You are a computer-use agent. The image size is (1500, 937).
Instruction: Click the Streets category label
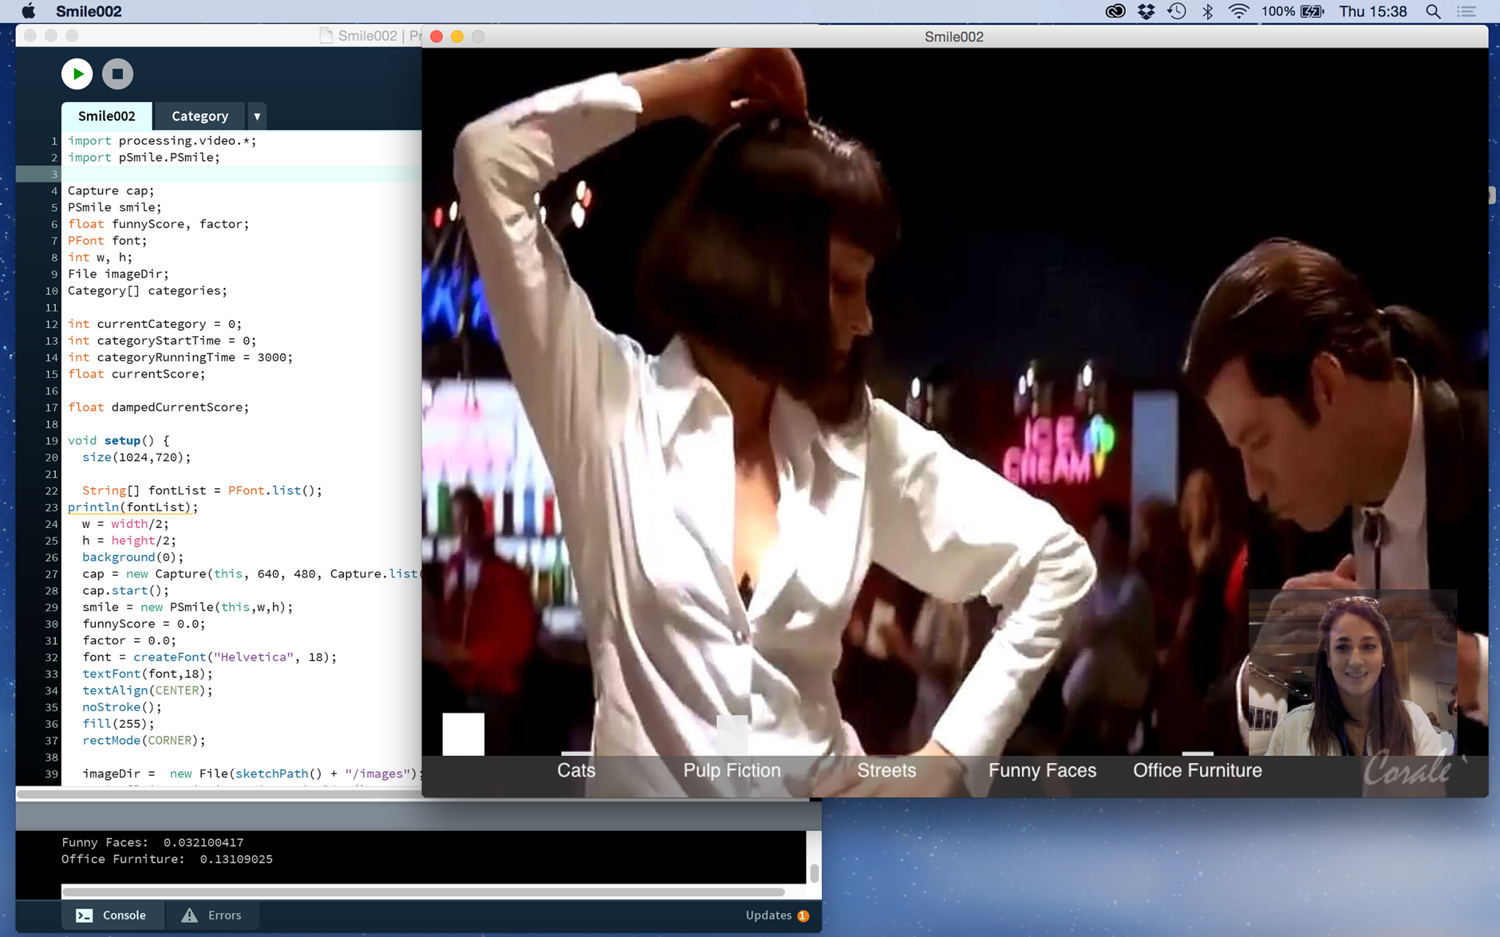(x=887, y=770)
